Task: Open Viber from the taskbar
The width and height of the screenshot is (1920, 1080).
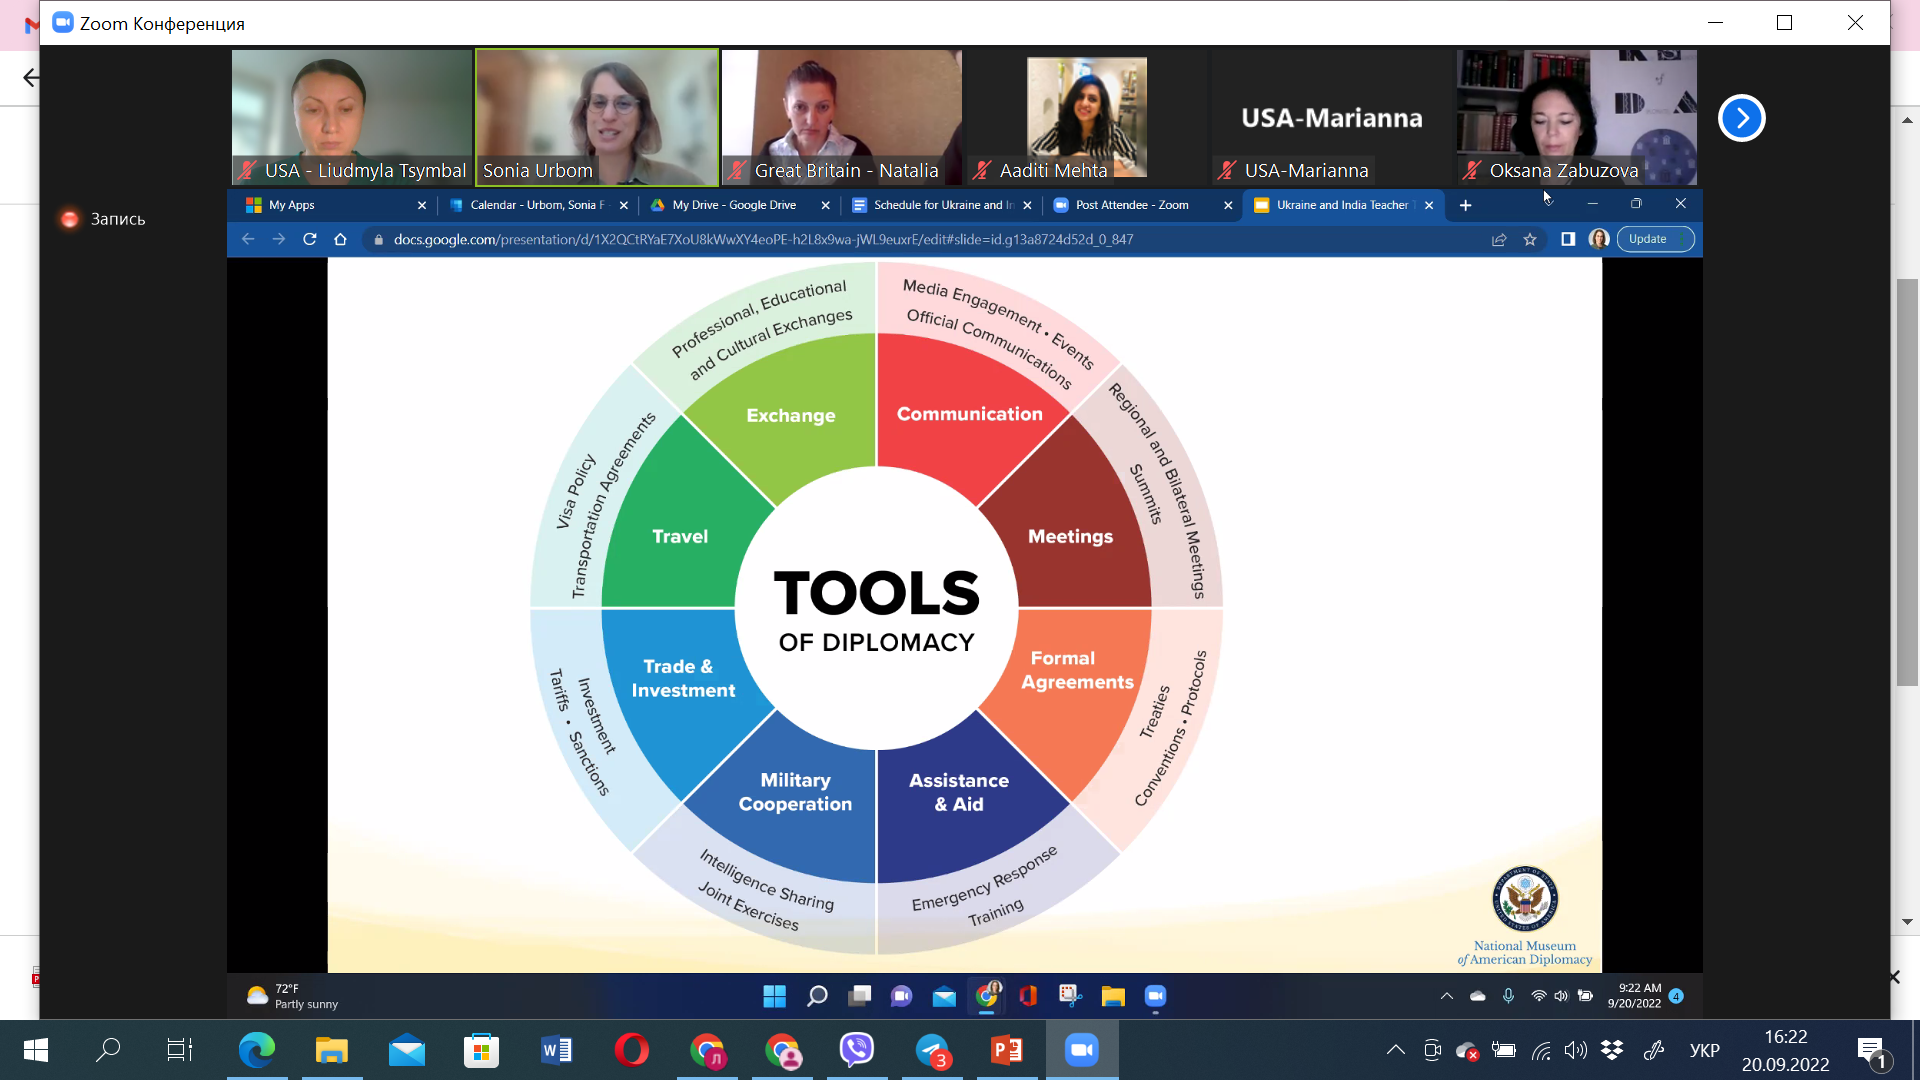Action: pos(857,1050)
